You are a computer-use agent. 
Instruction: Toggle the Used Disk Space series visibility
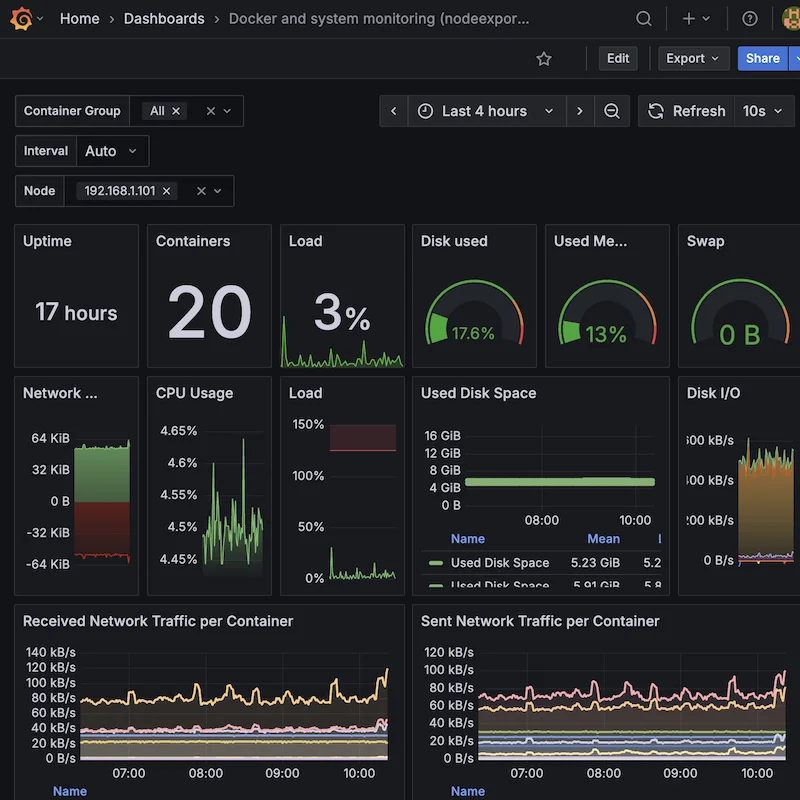[x=498, y=562]
